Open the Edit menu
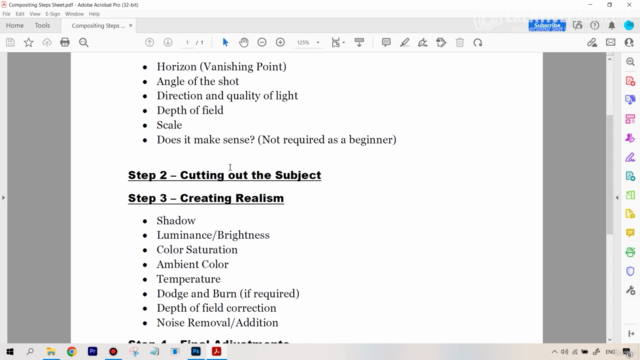This screenshot has width=640, height=360. [x=20, y=14]
